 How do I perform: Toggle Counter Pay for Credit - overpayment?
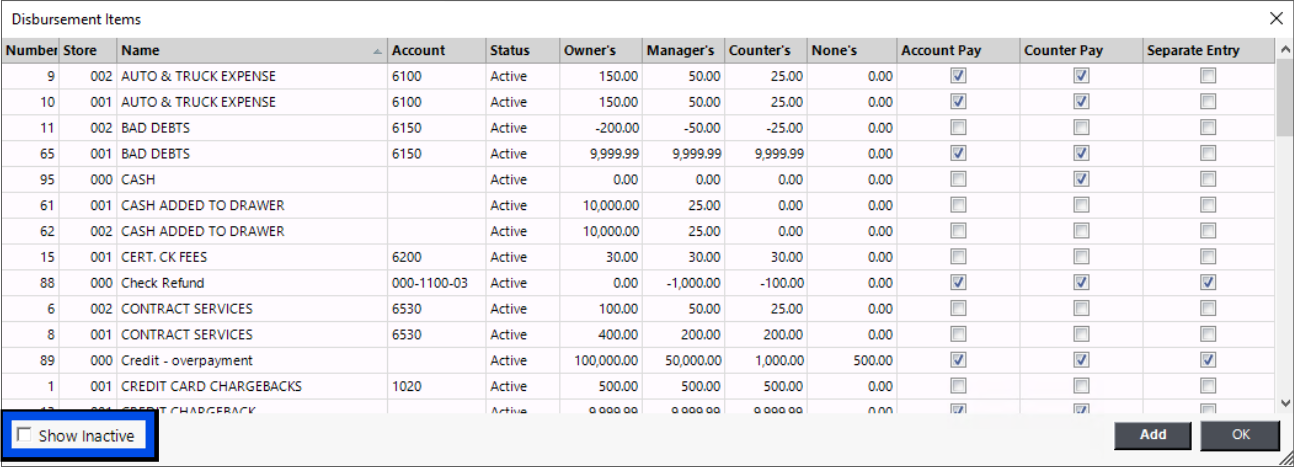pyautogui.click(x=1081, y=360)
